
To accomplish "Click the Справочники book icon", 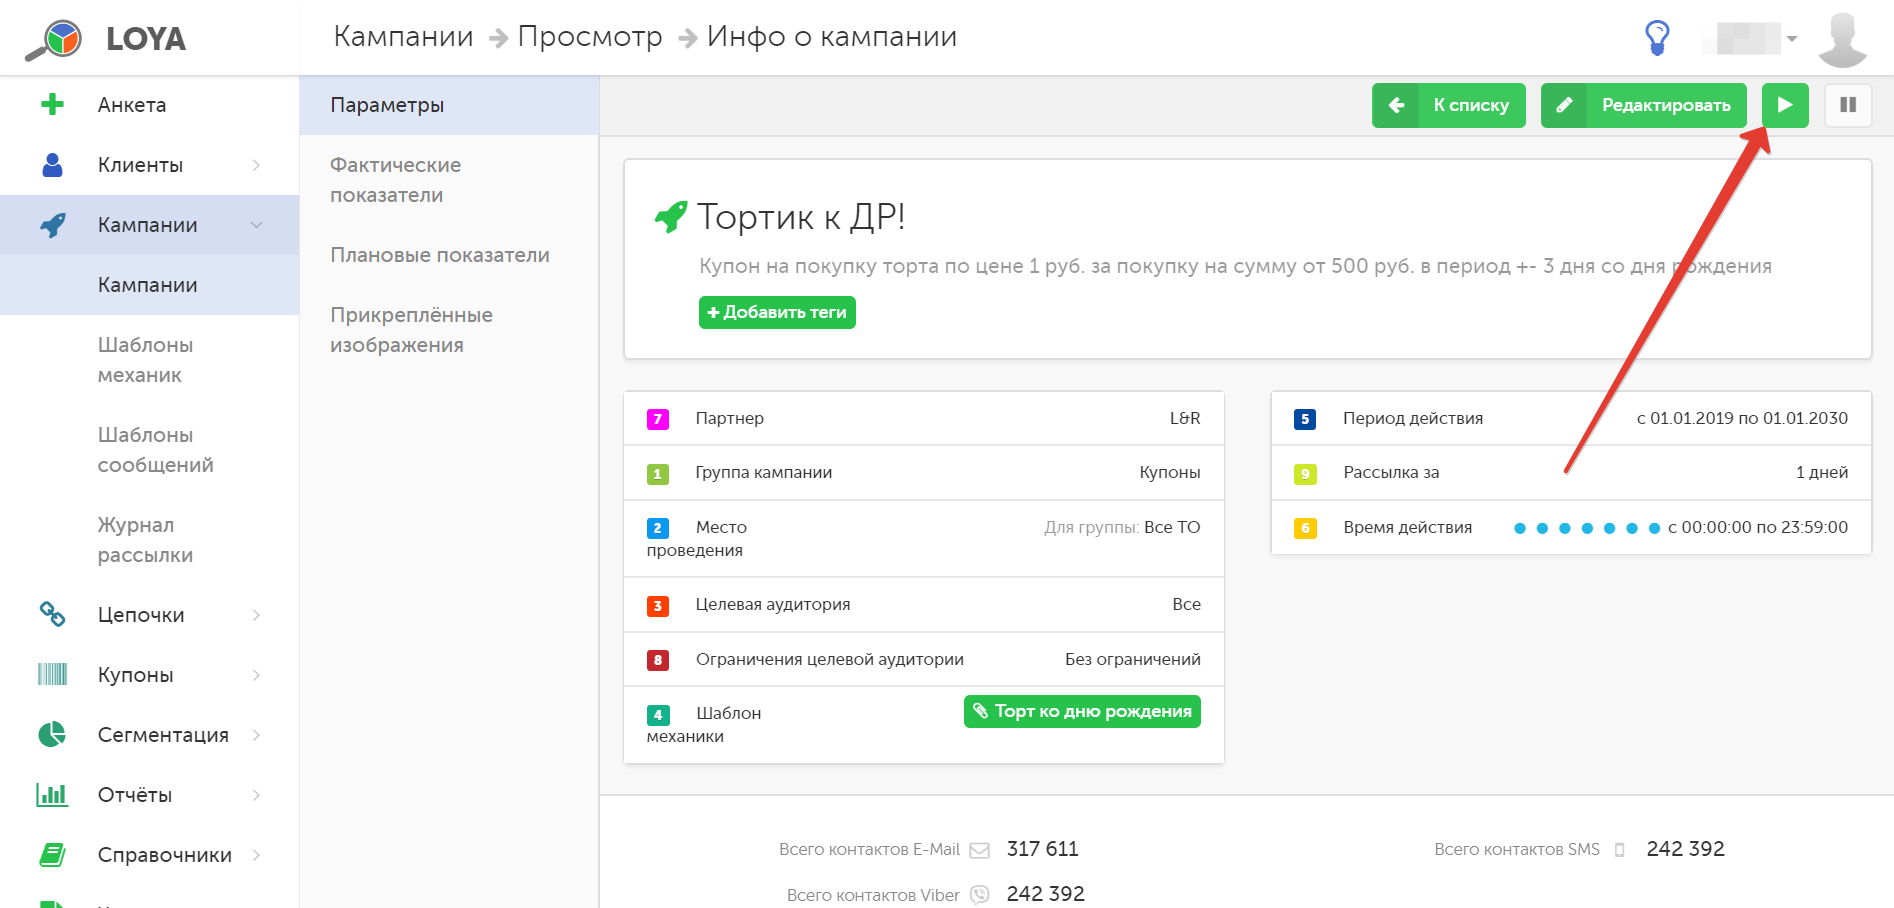I will pyautogui.click(x=52, y=855).
